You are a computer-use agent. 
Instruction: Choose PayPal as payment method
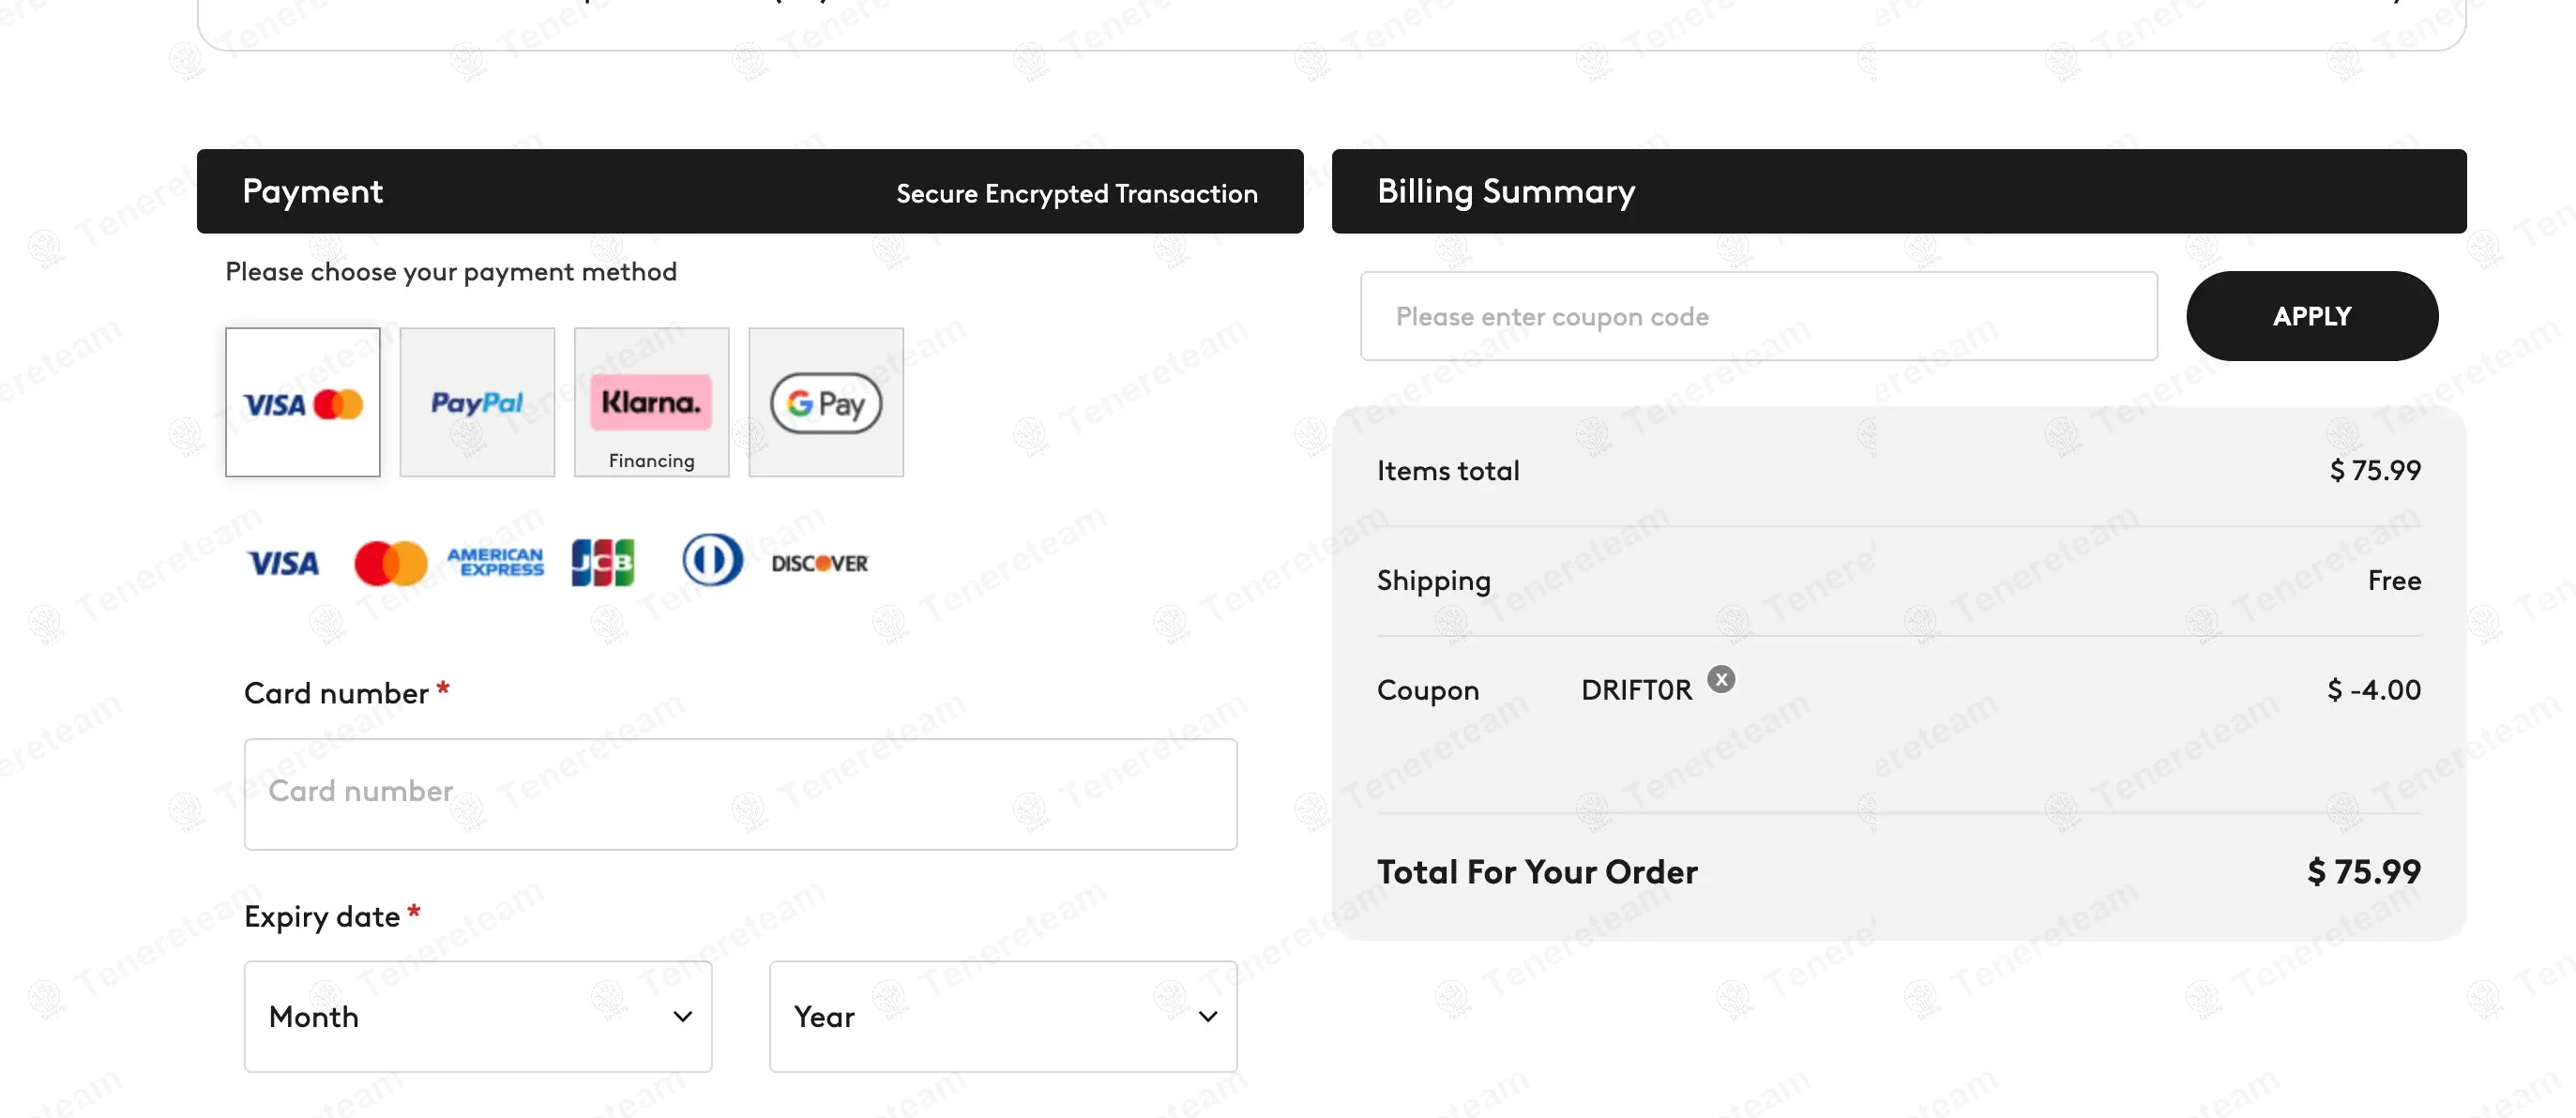[x=477, y=402]
